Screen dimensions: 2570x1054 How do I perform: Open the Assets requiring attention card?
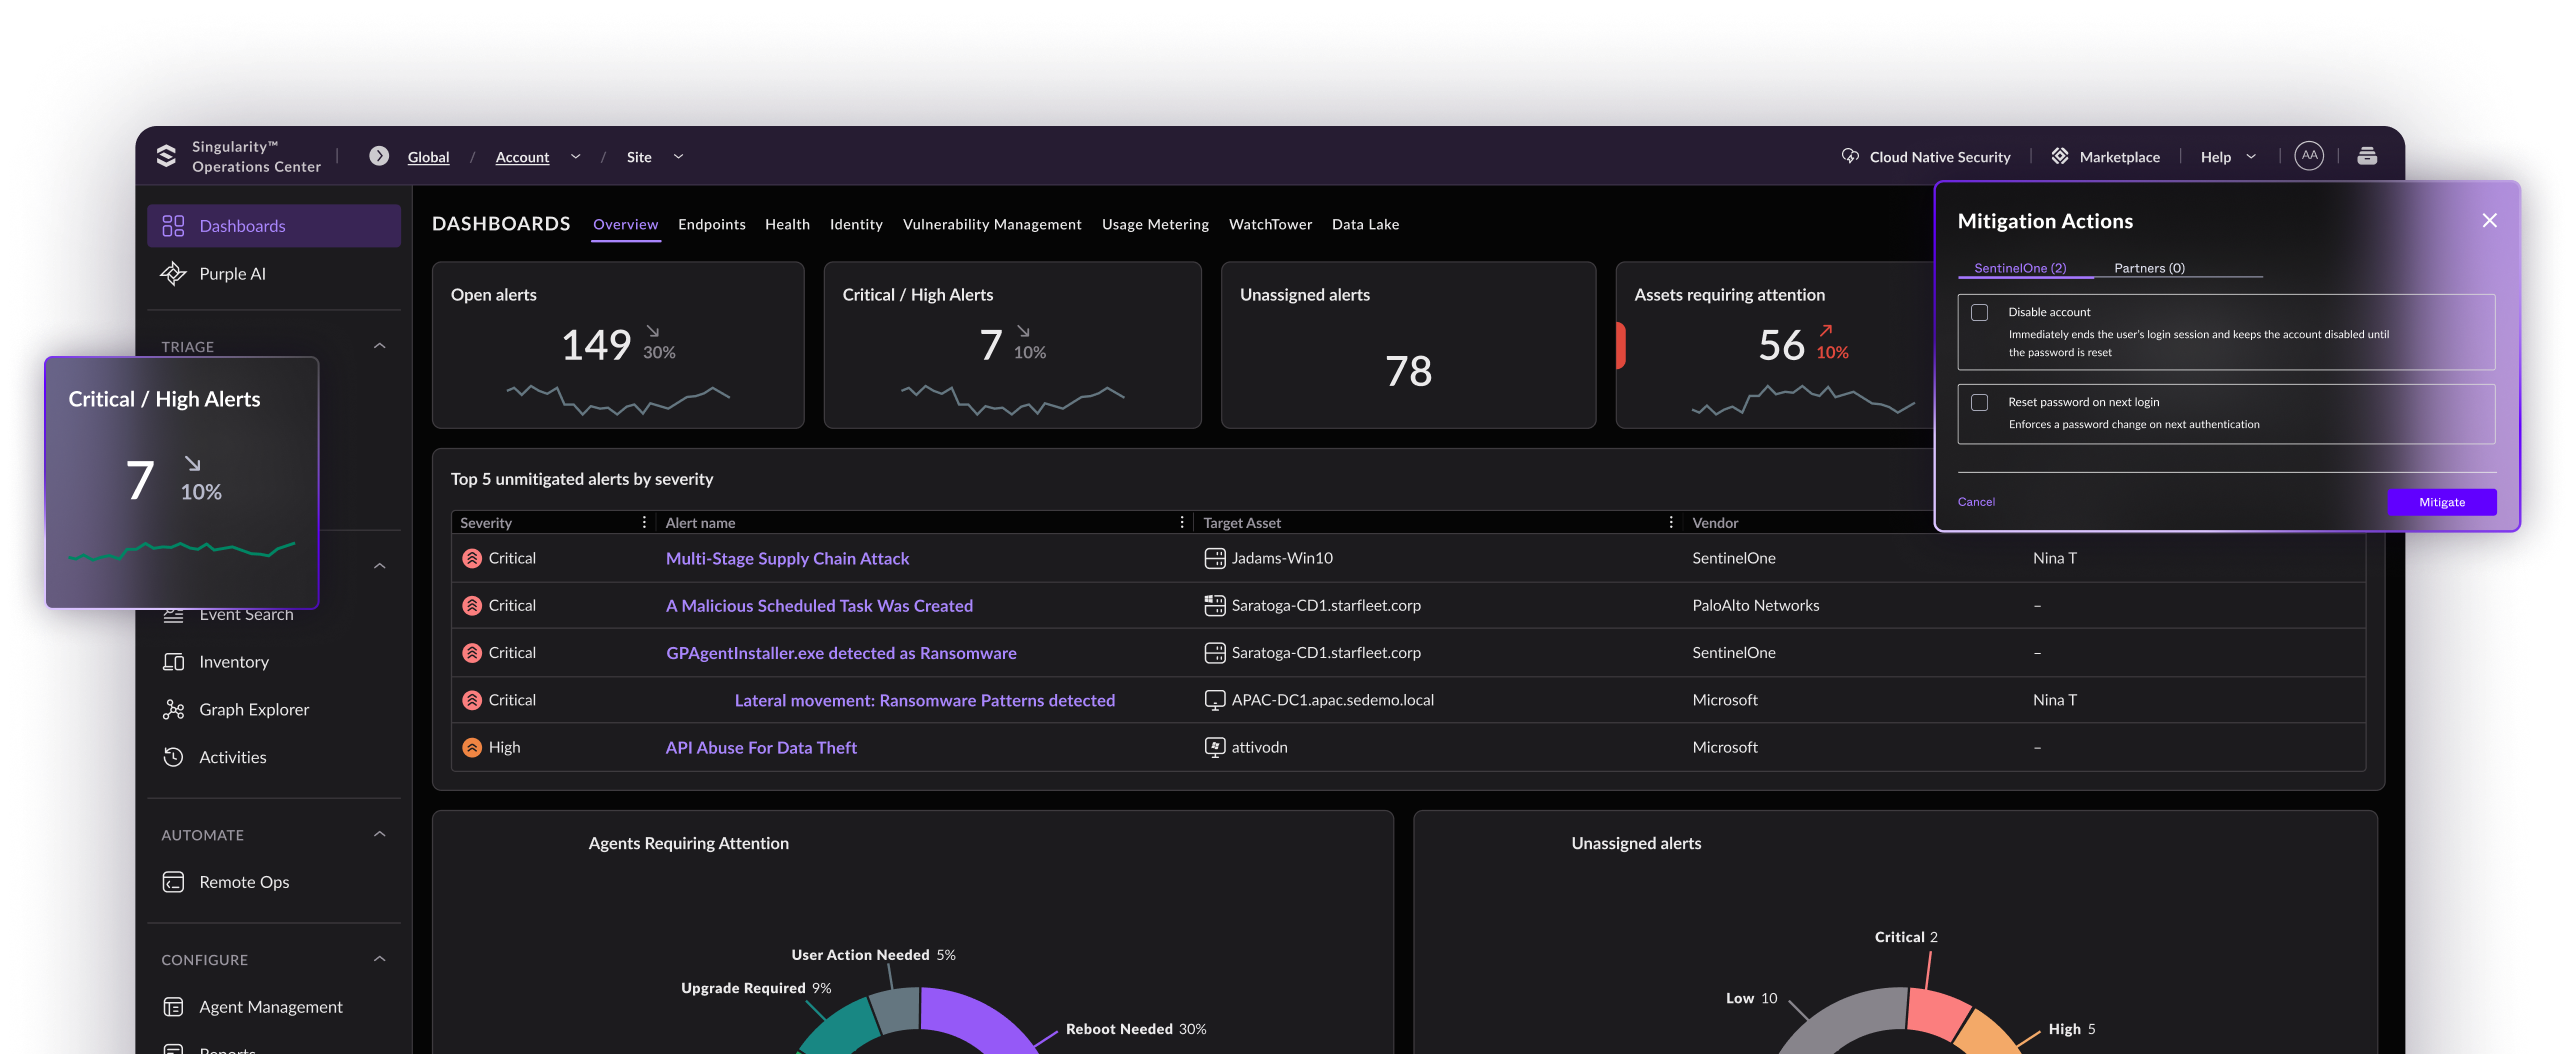coord(1775,345)
